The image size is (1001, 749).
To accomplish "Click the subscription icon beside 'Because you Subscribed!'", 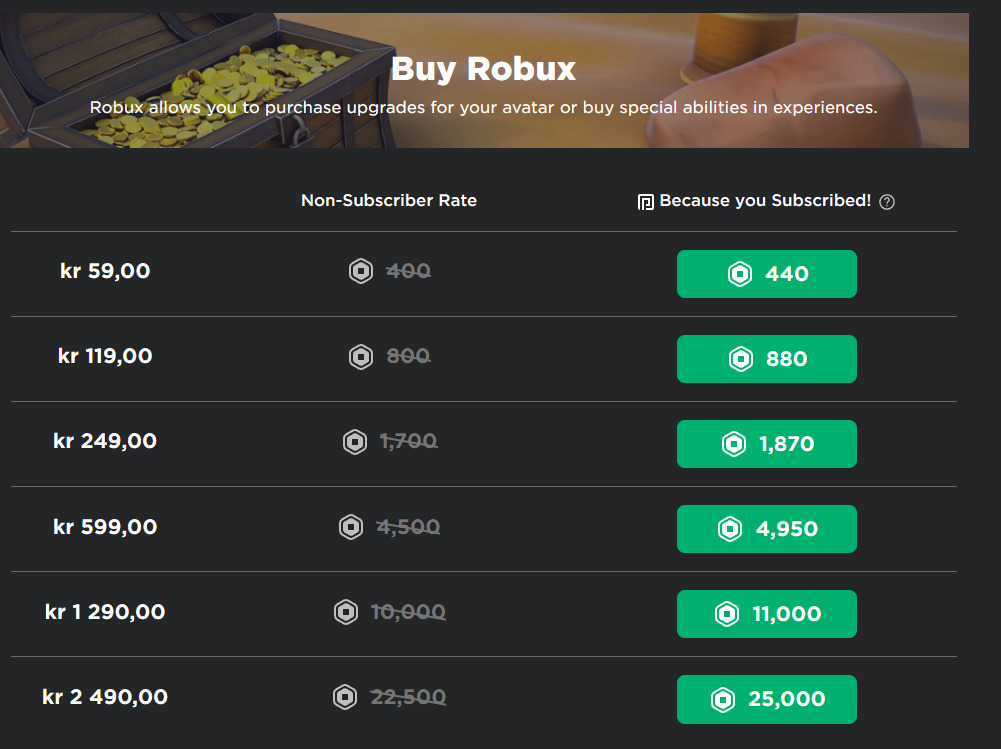I will point(646,202).
